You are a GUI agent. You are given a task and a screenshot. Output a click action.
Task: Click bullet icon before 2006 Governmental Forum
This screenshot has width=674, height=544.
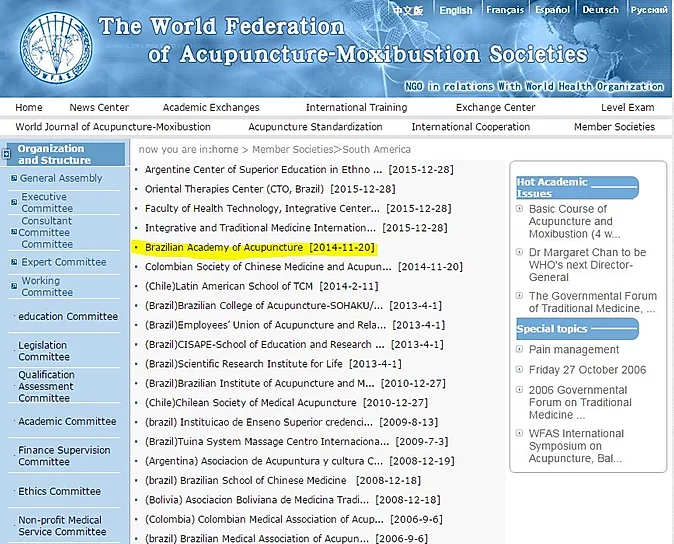[x=519, y=390]
